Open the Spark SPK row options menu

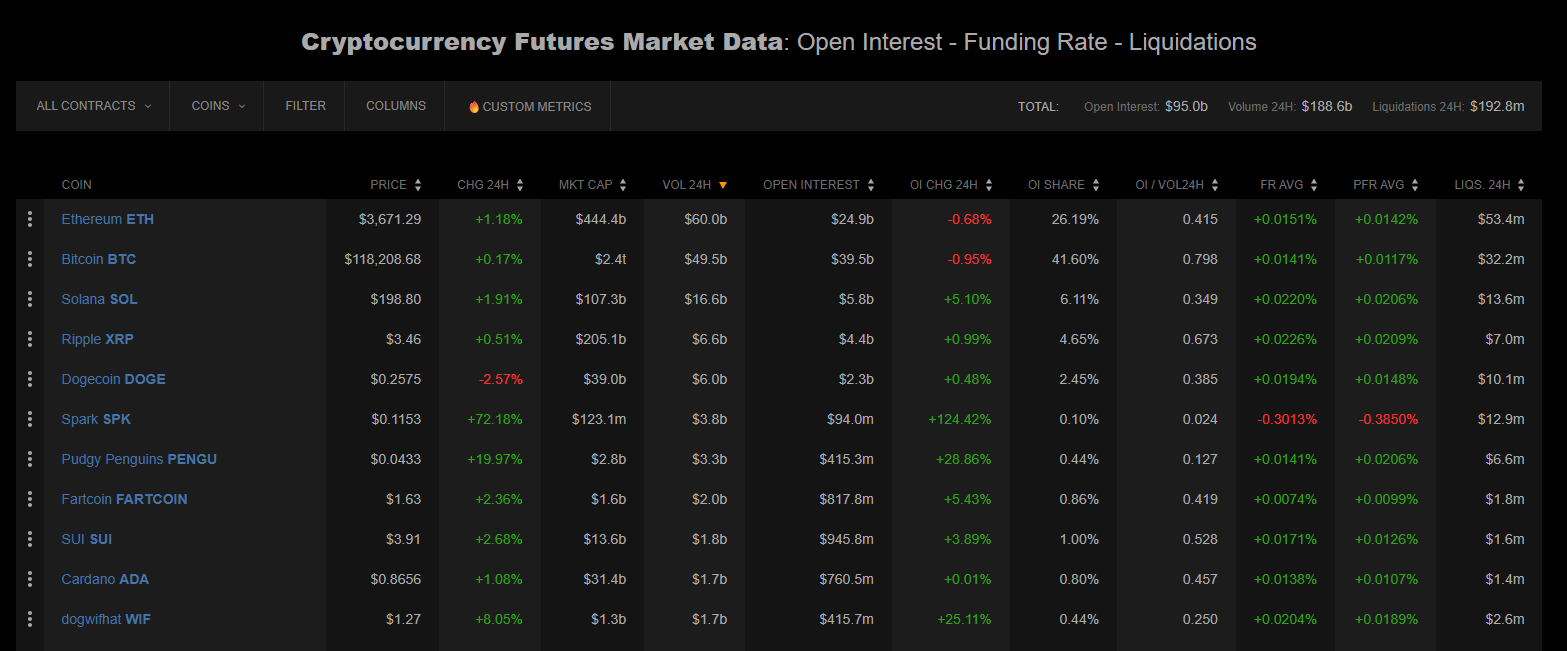(x=30, y=419)
